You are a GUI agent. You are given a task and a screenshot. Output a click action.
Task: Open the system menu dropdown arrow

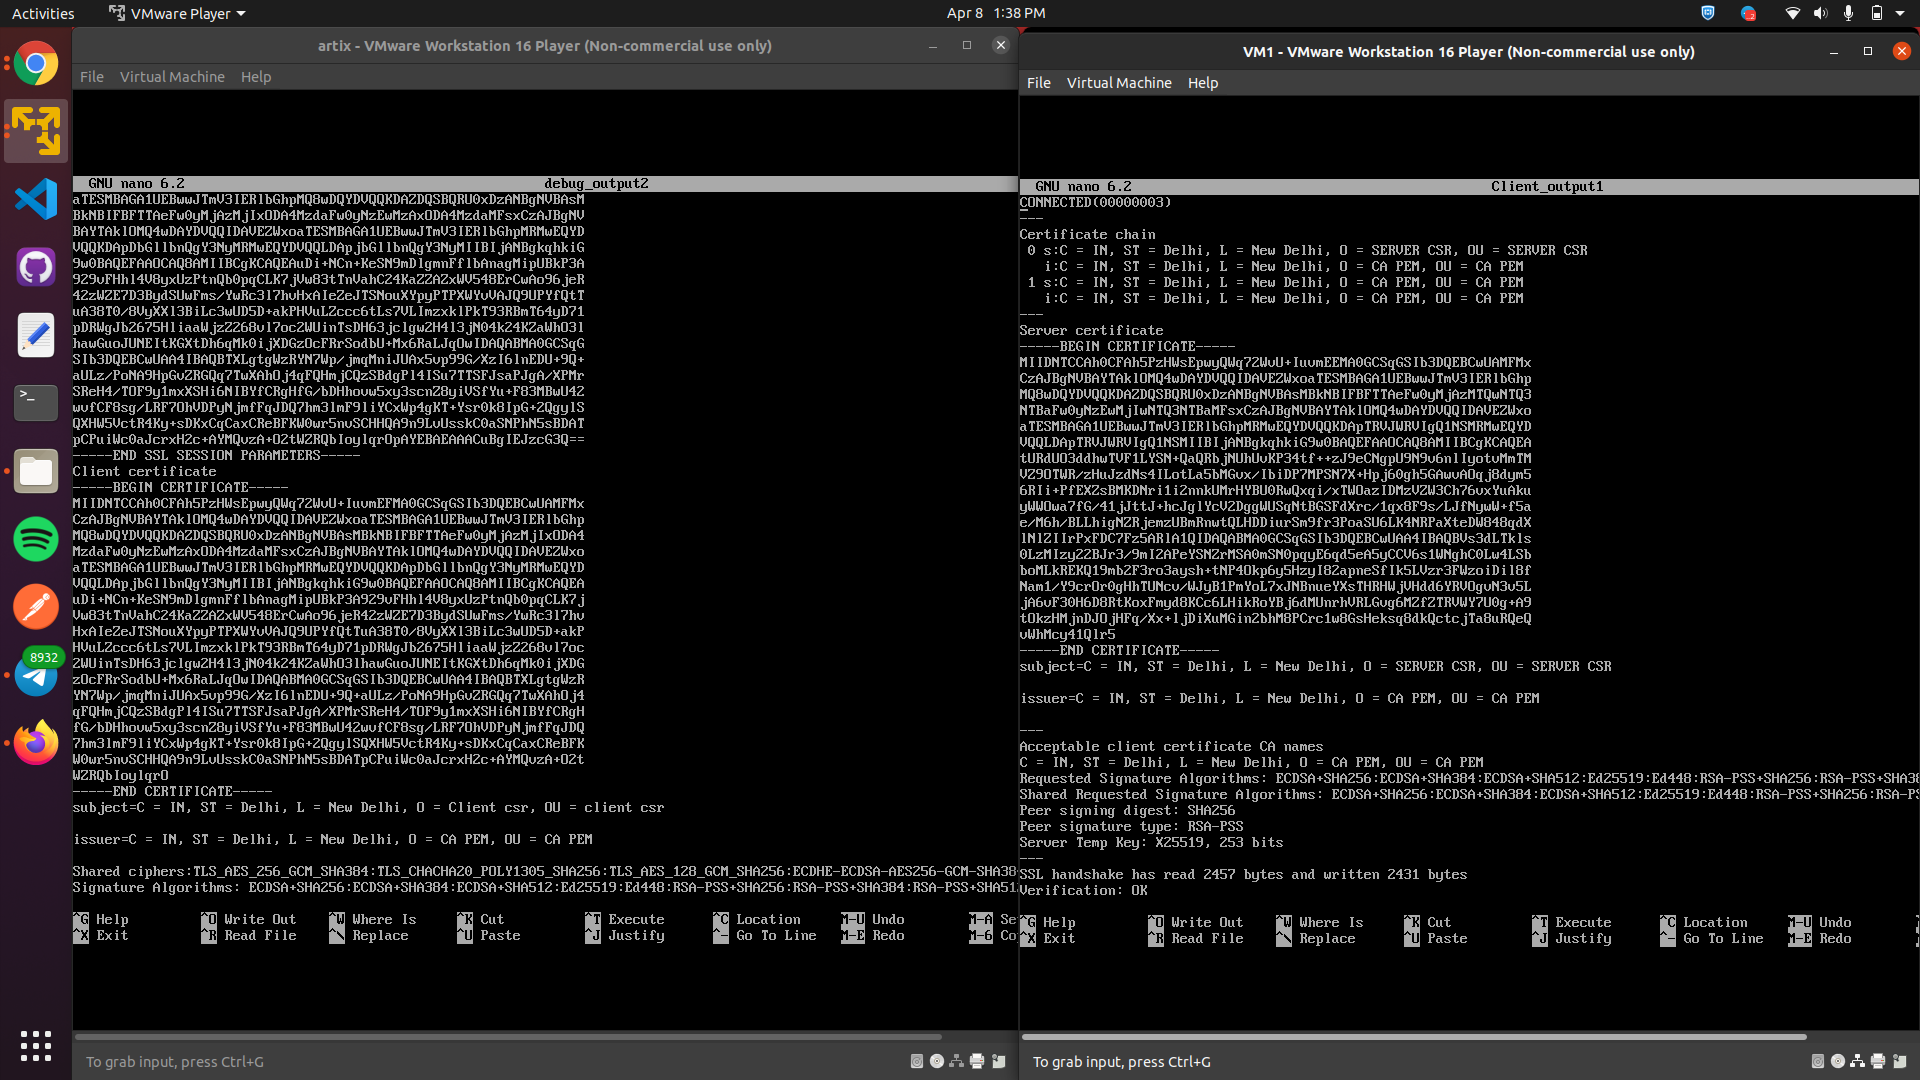pos(1900,13)
